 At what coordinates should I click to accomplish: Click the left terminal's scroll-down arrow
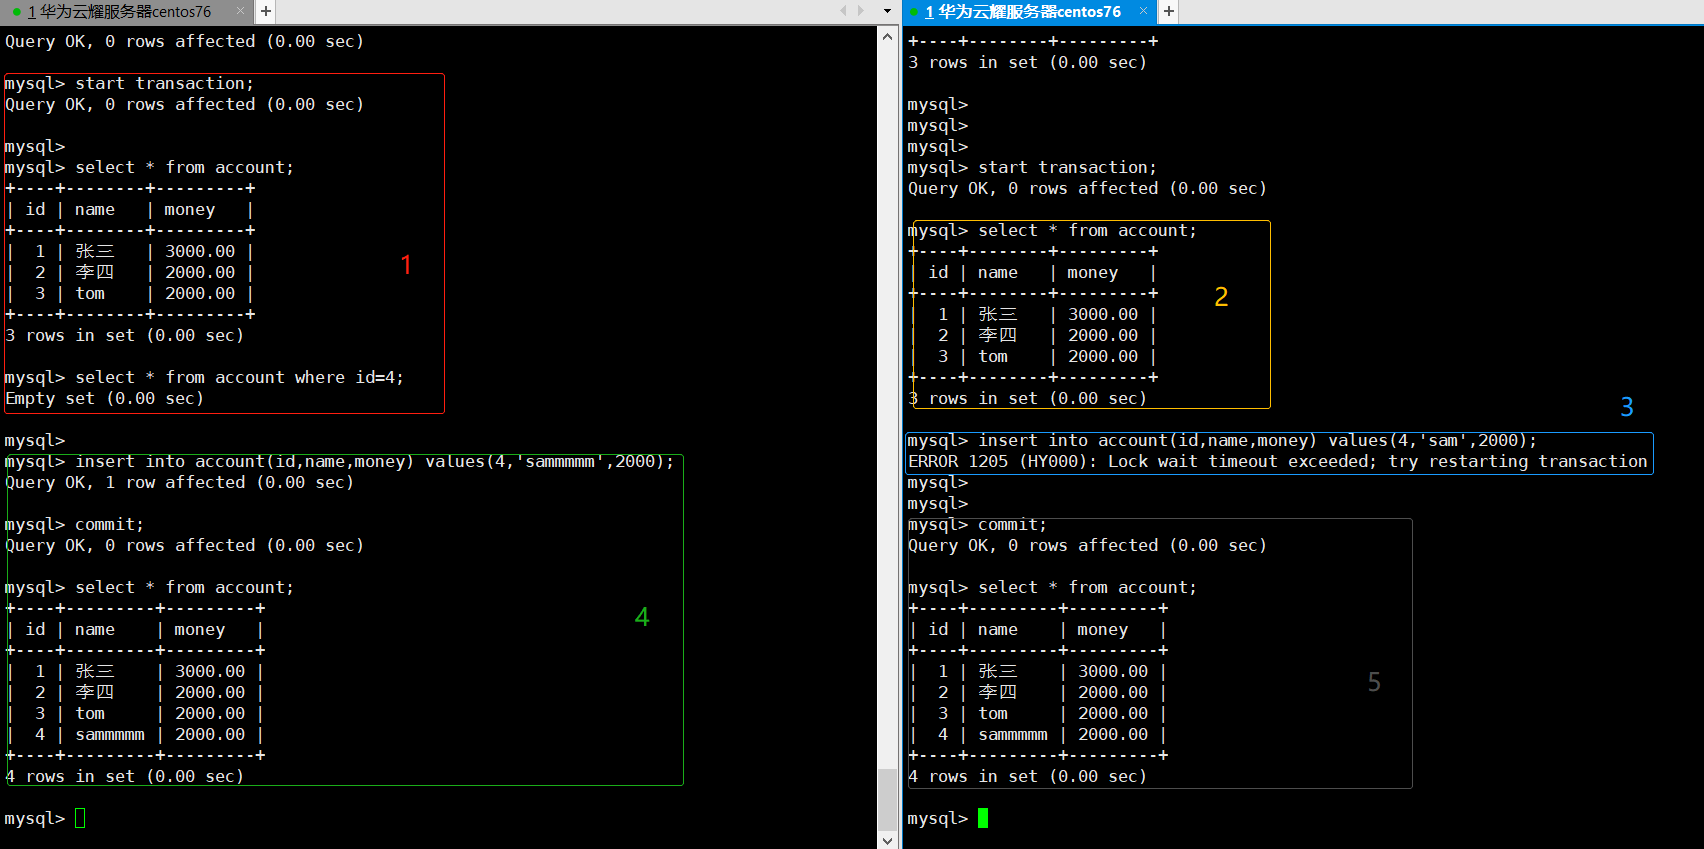[887, 840]
